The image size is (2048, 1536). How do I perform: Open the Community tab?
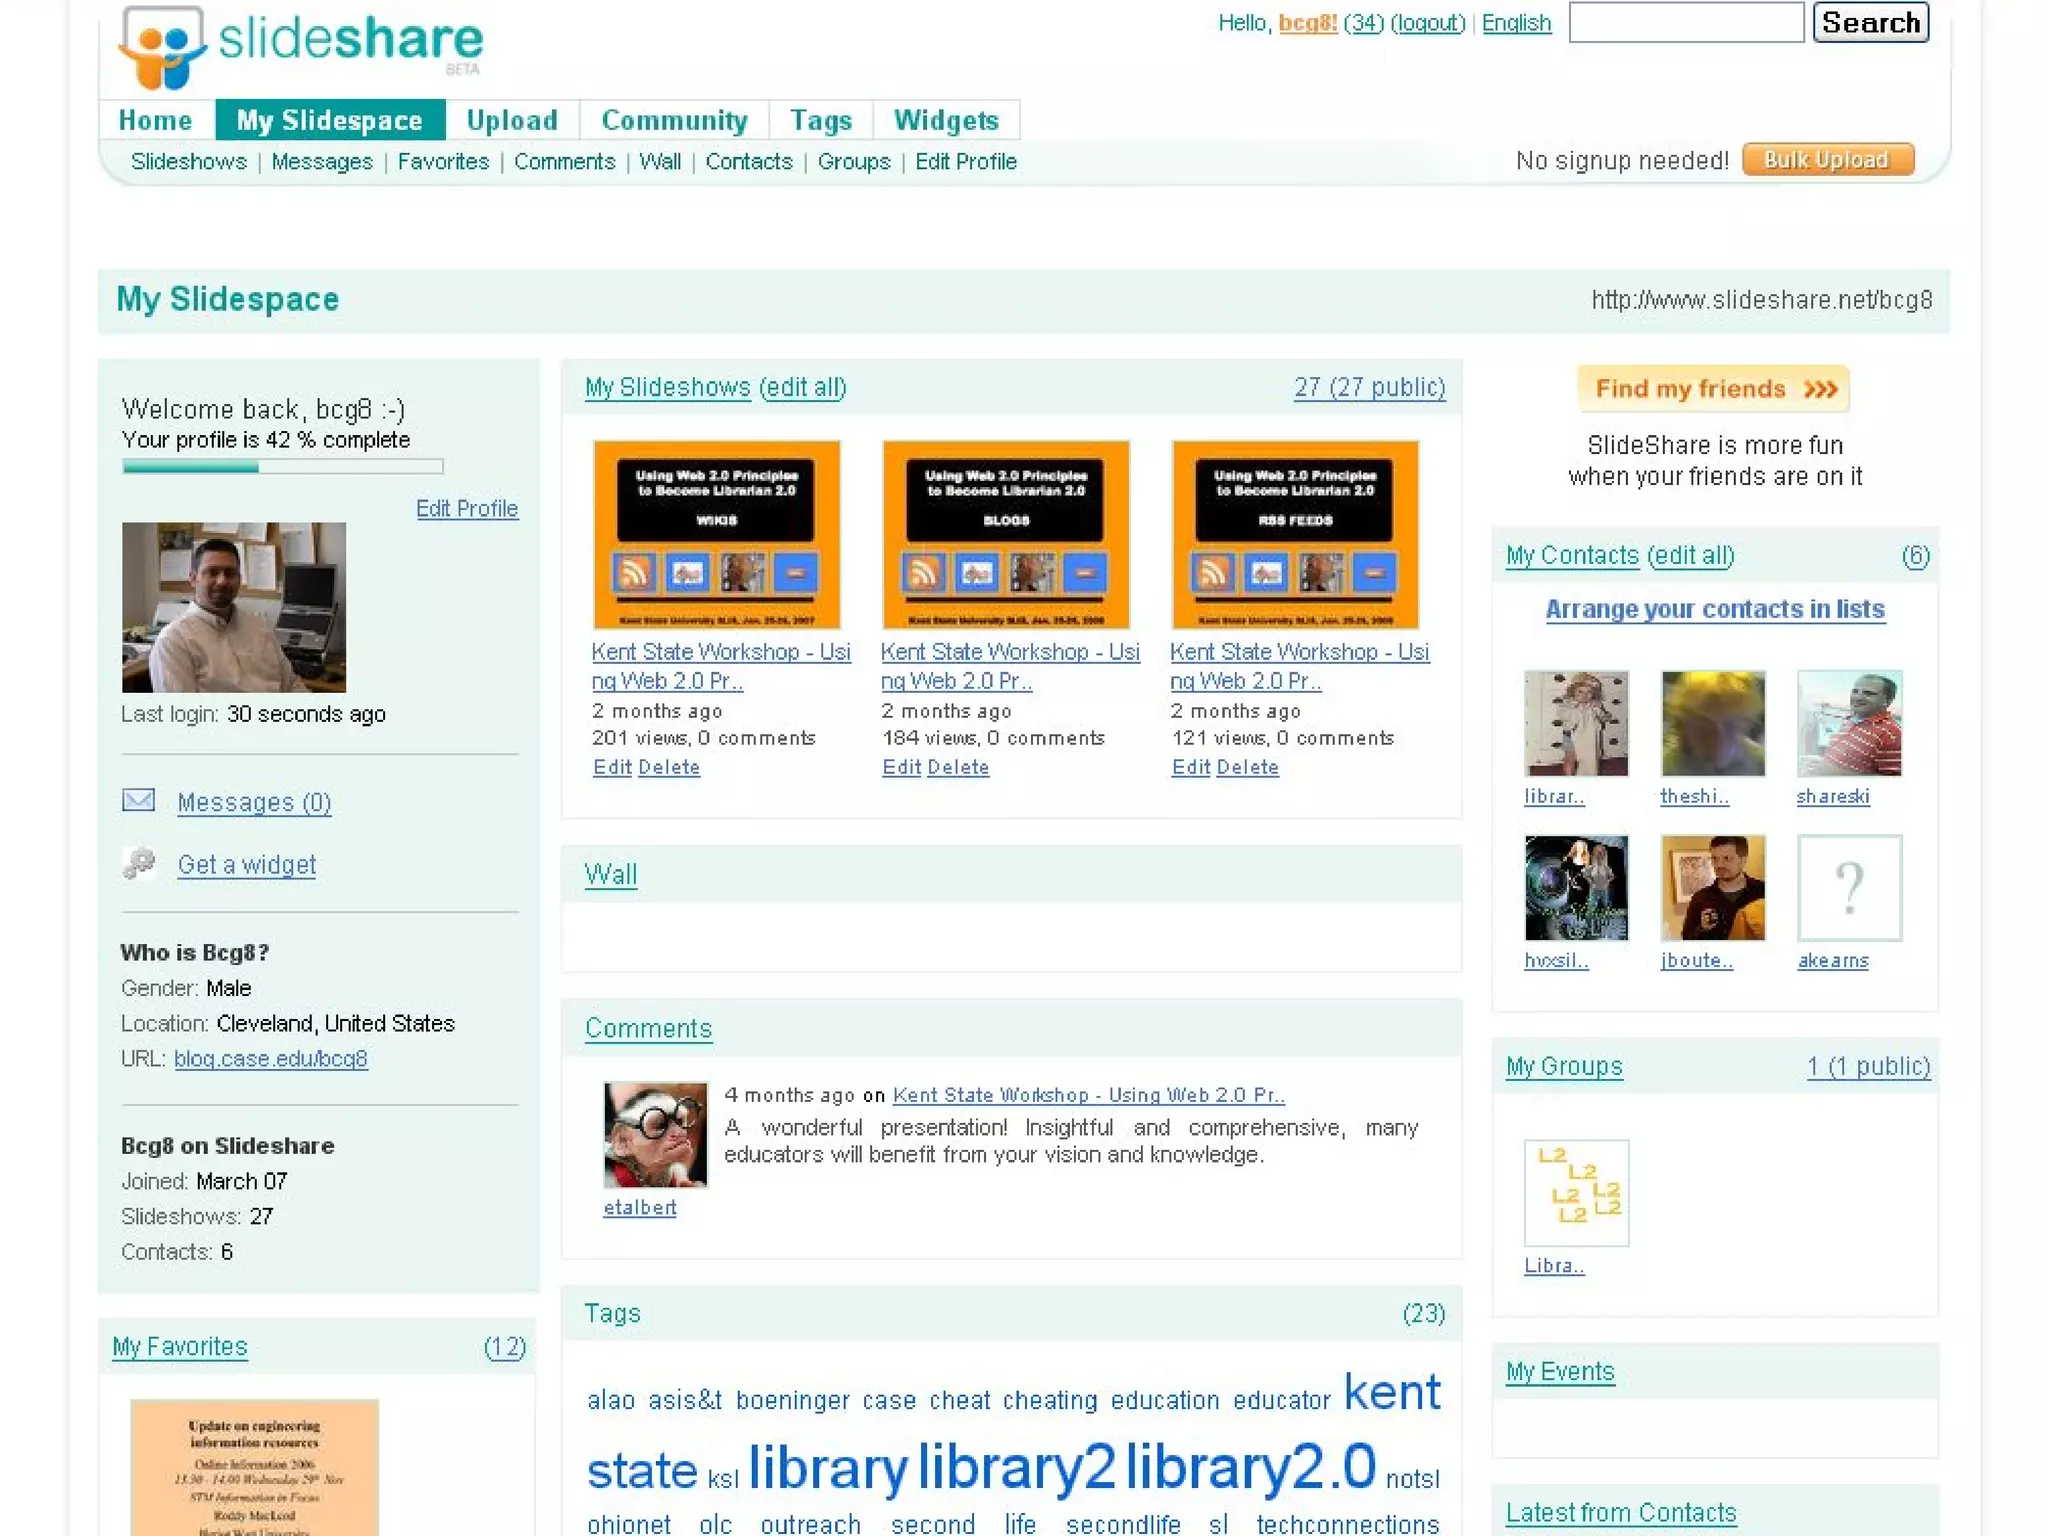674,120
